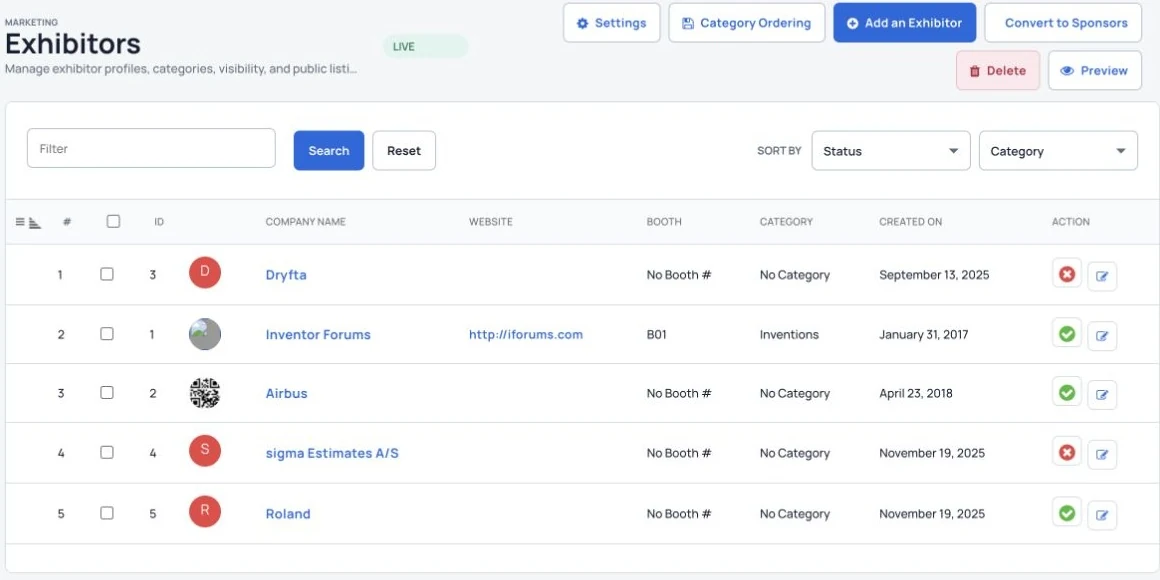Open the Dryfta company link

286,274
